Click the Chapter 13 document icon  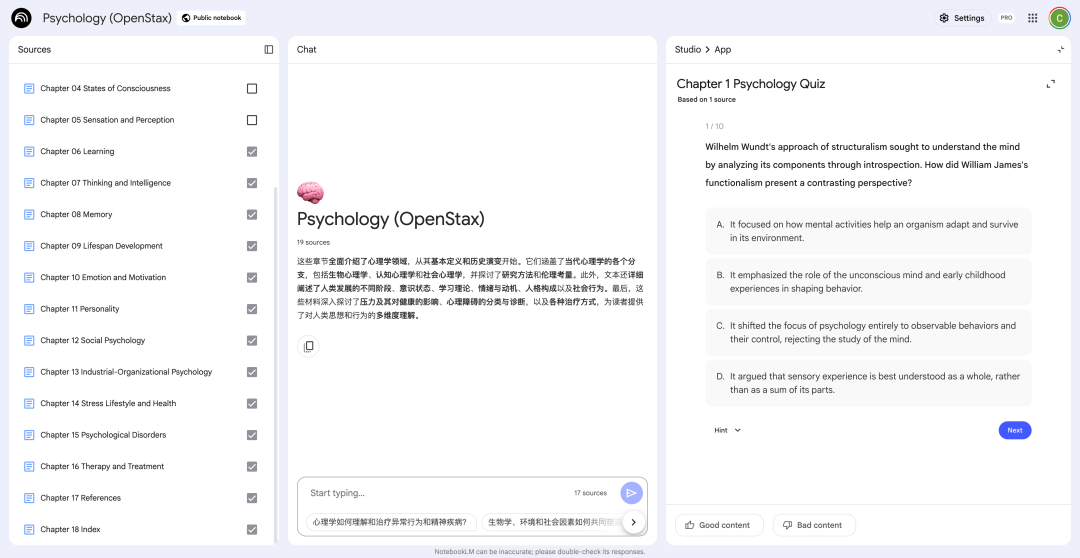(x=29, y=372)
